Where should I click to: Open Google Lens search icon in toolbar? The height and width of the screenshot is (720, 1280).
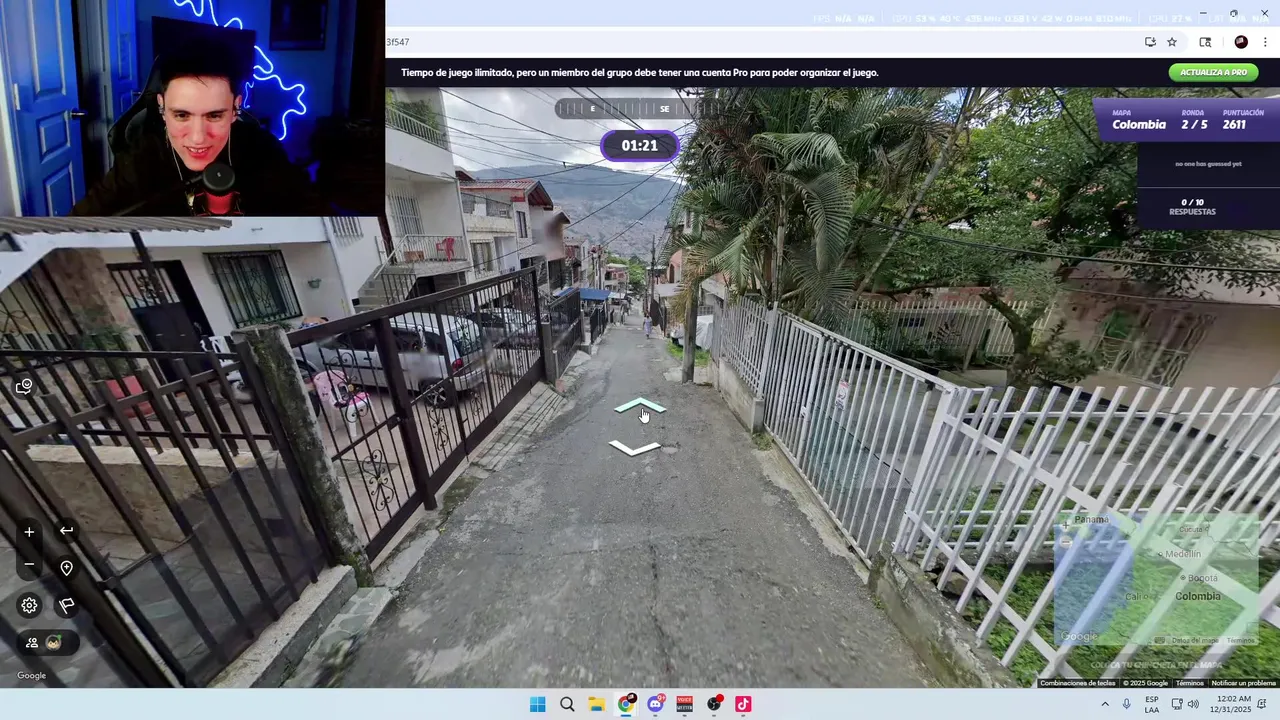[1205, 42]
